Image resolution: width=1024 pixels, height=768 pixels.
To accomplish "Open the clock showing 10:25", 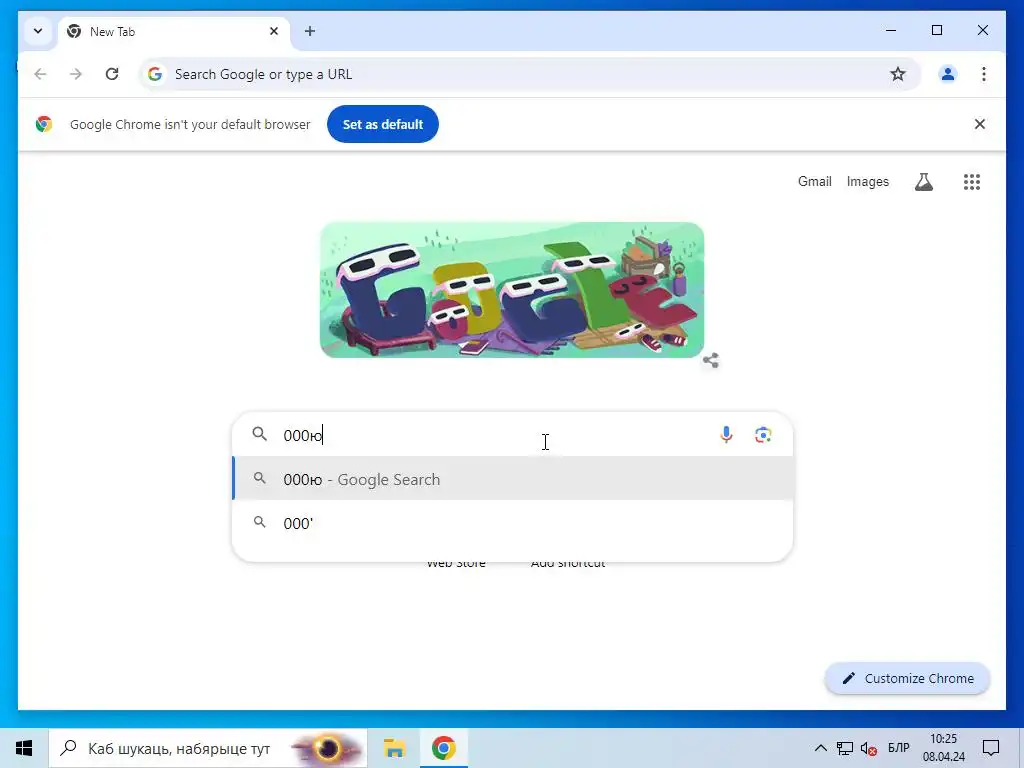I will [944, 748].
